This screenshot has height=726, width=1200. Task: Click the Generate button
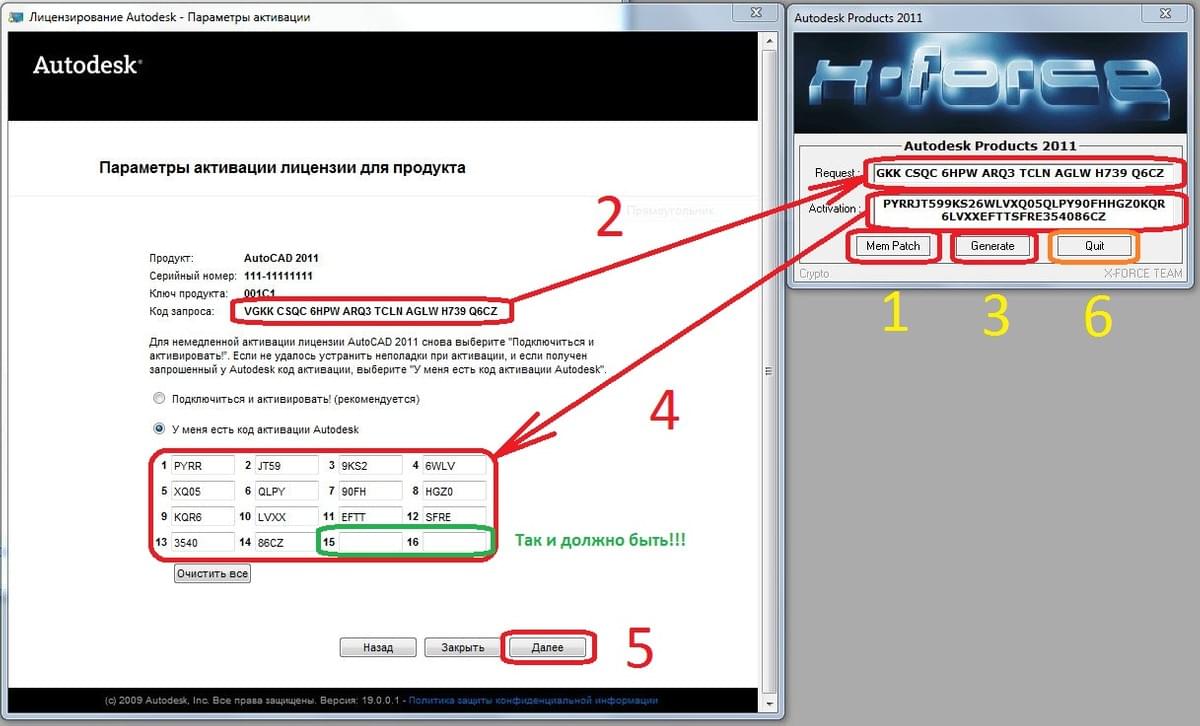(x=992, y=246)
